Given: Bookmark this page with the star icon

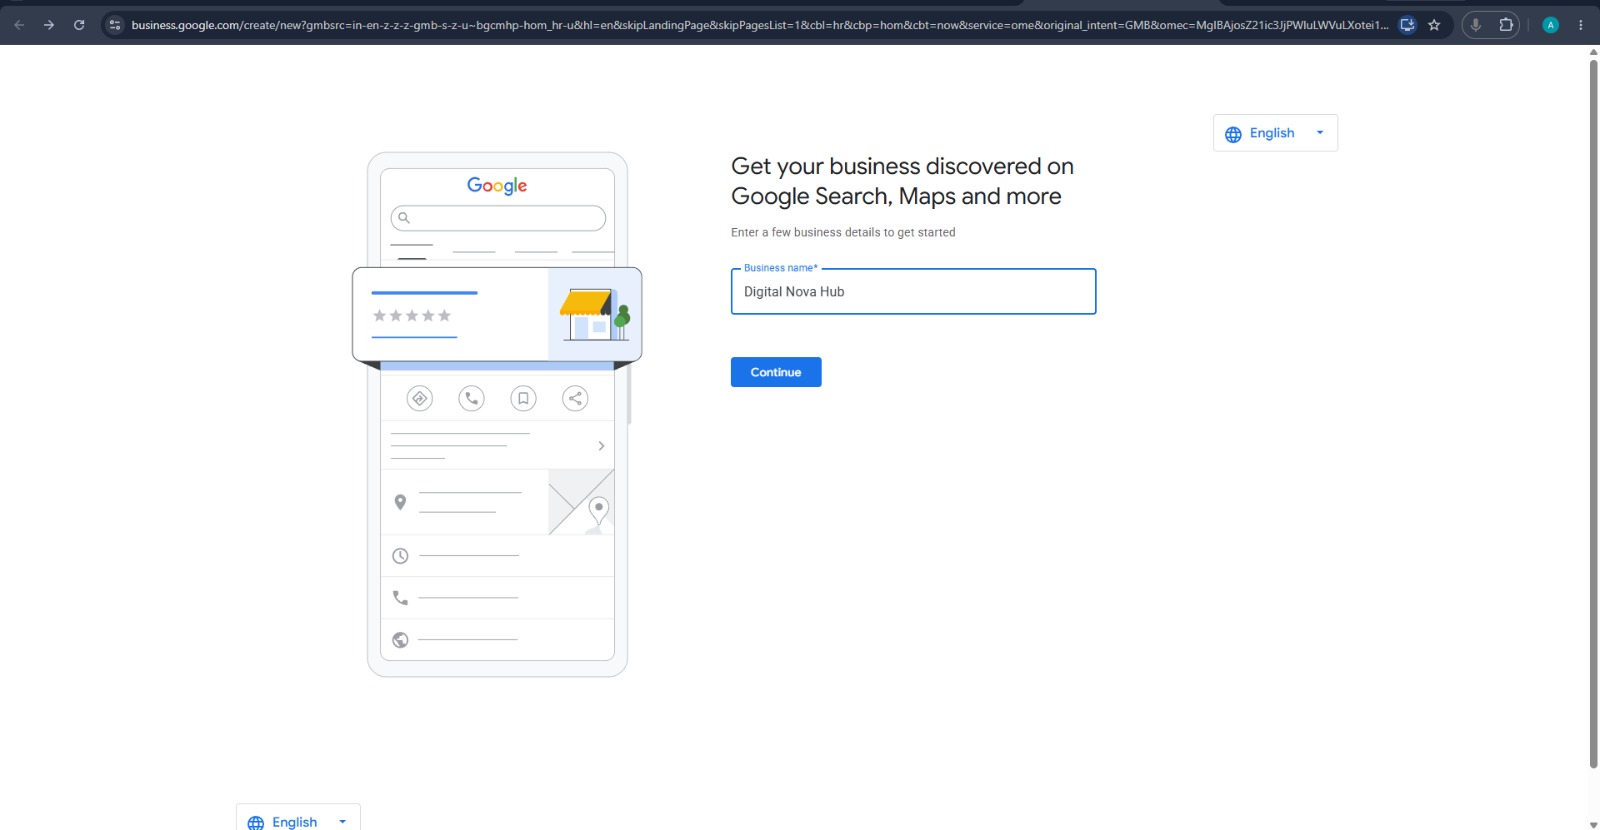Looking at the screenshot, I should tap(1434, 25).
